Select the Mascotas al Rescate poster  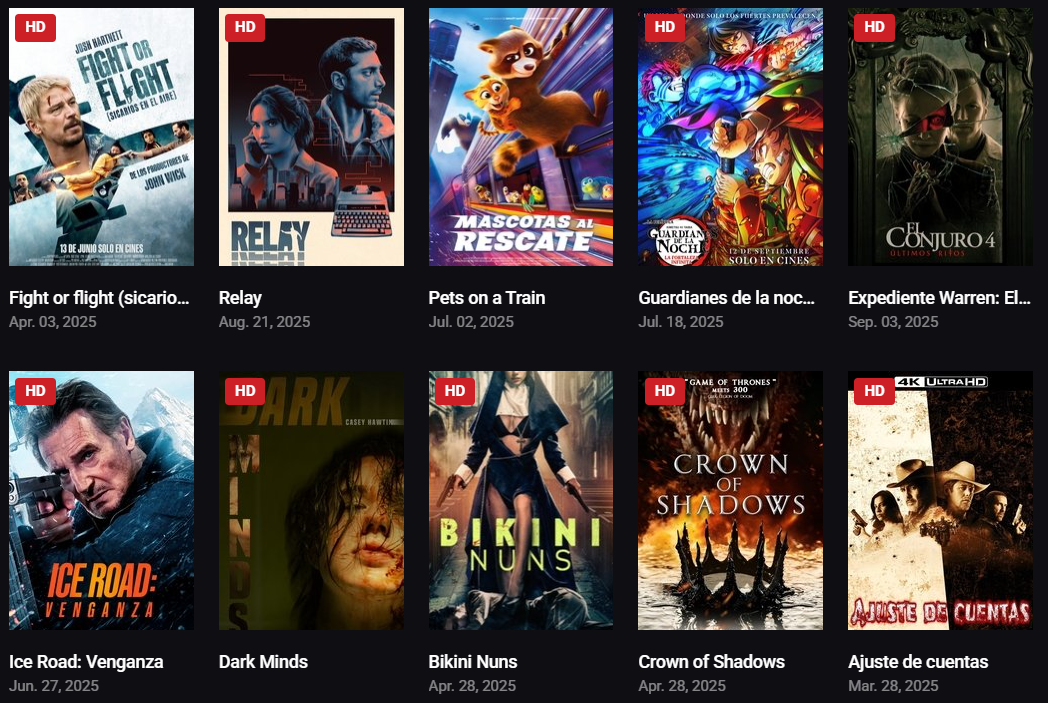(521, 137)
